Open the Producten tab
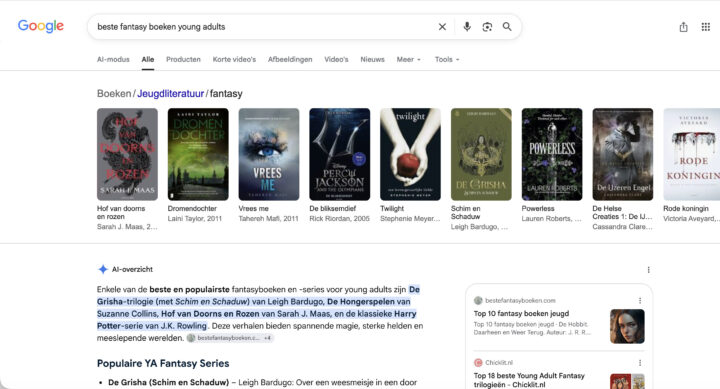The image size is (720, 389). 183,59
